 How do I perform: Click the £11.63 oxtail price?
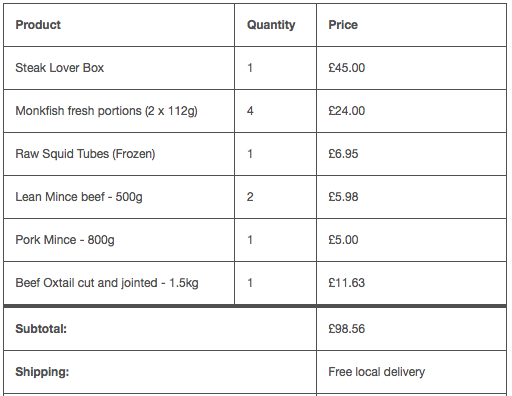pos(347,283)
